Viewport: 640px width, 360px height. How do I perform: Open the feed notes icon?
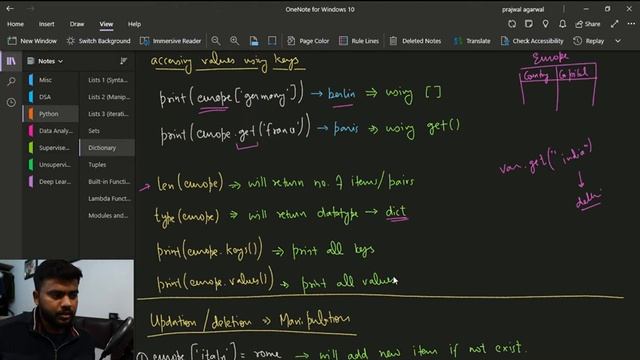click(529, 24)
